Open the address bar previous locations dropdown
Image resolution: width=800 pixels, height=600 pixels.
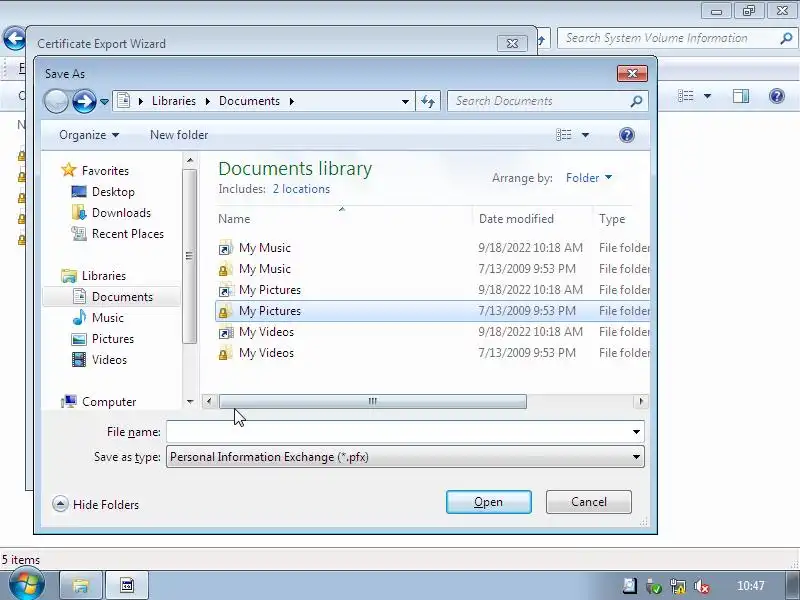[405, 101]
